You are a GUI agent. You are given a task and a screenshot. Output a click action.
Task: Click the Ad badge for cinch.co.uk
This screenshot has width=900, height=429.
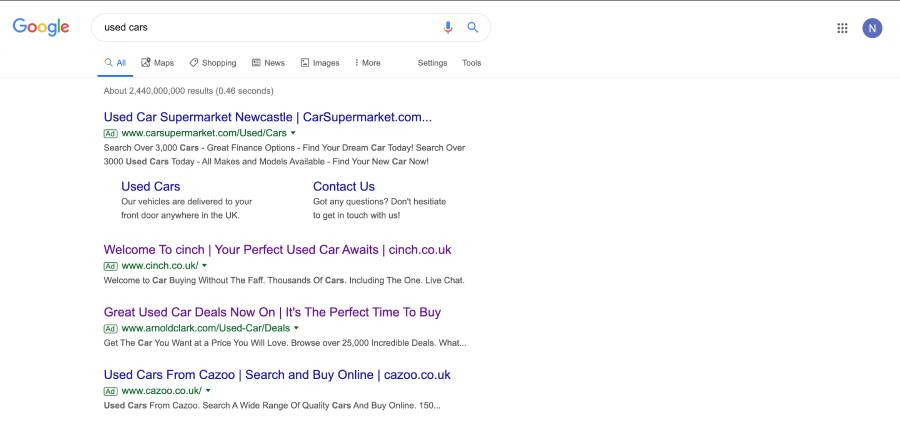tap(110, 266)
